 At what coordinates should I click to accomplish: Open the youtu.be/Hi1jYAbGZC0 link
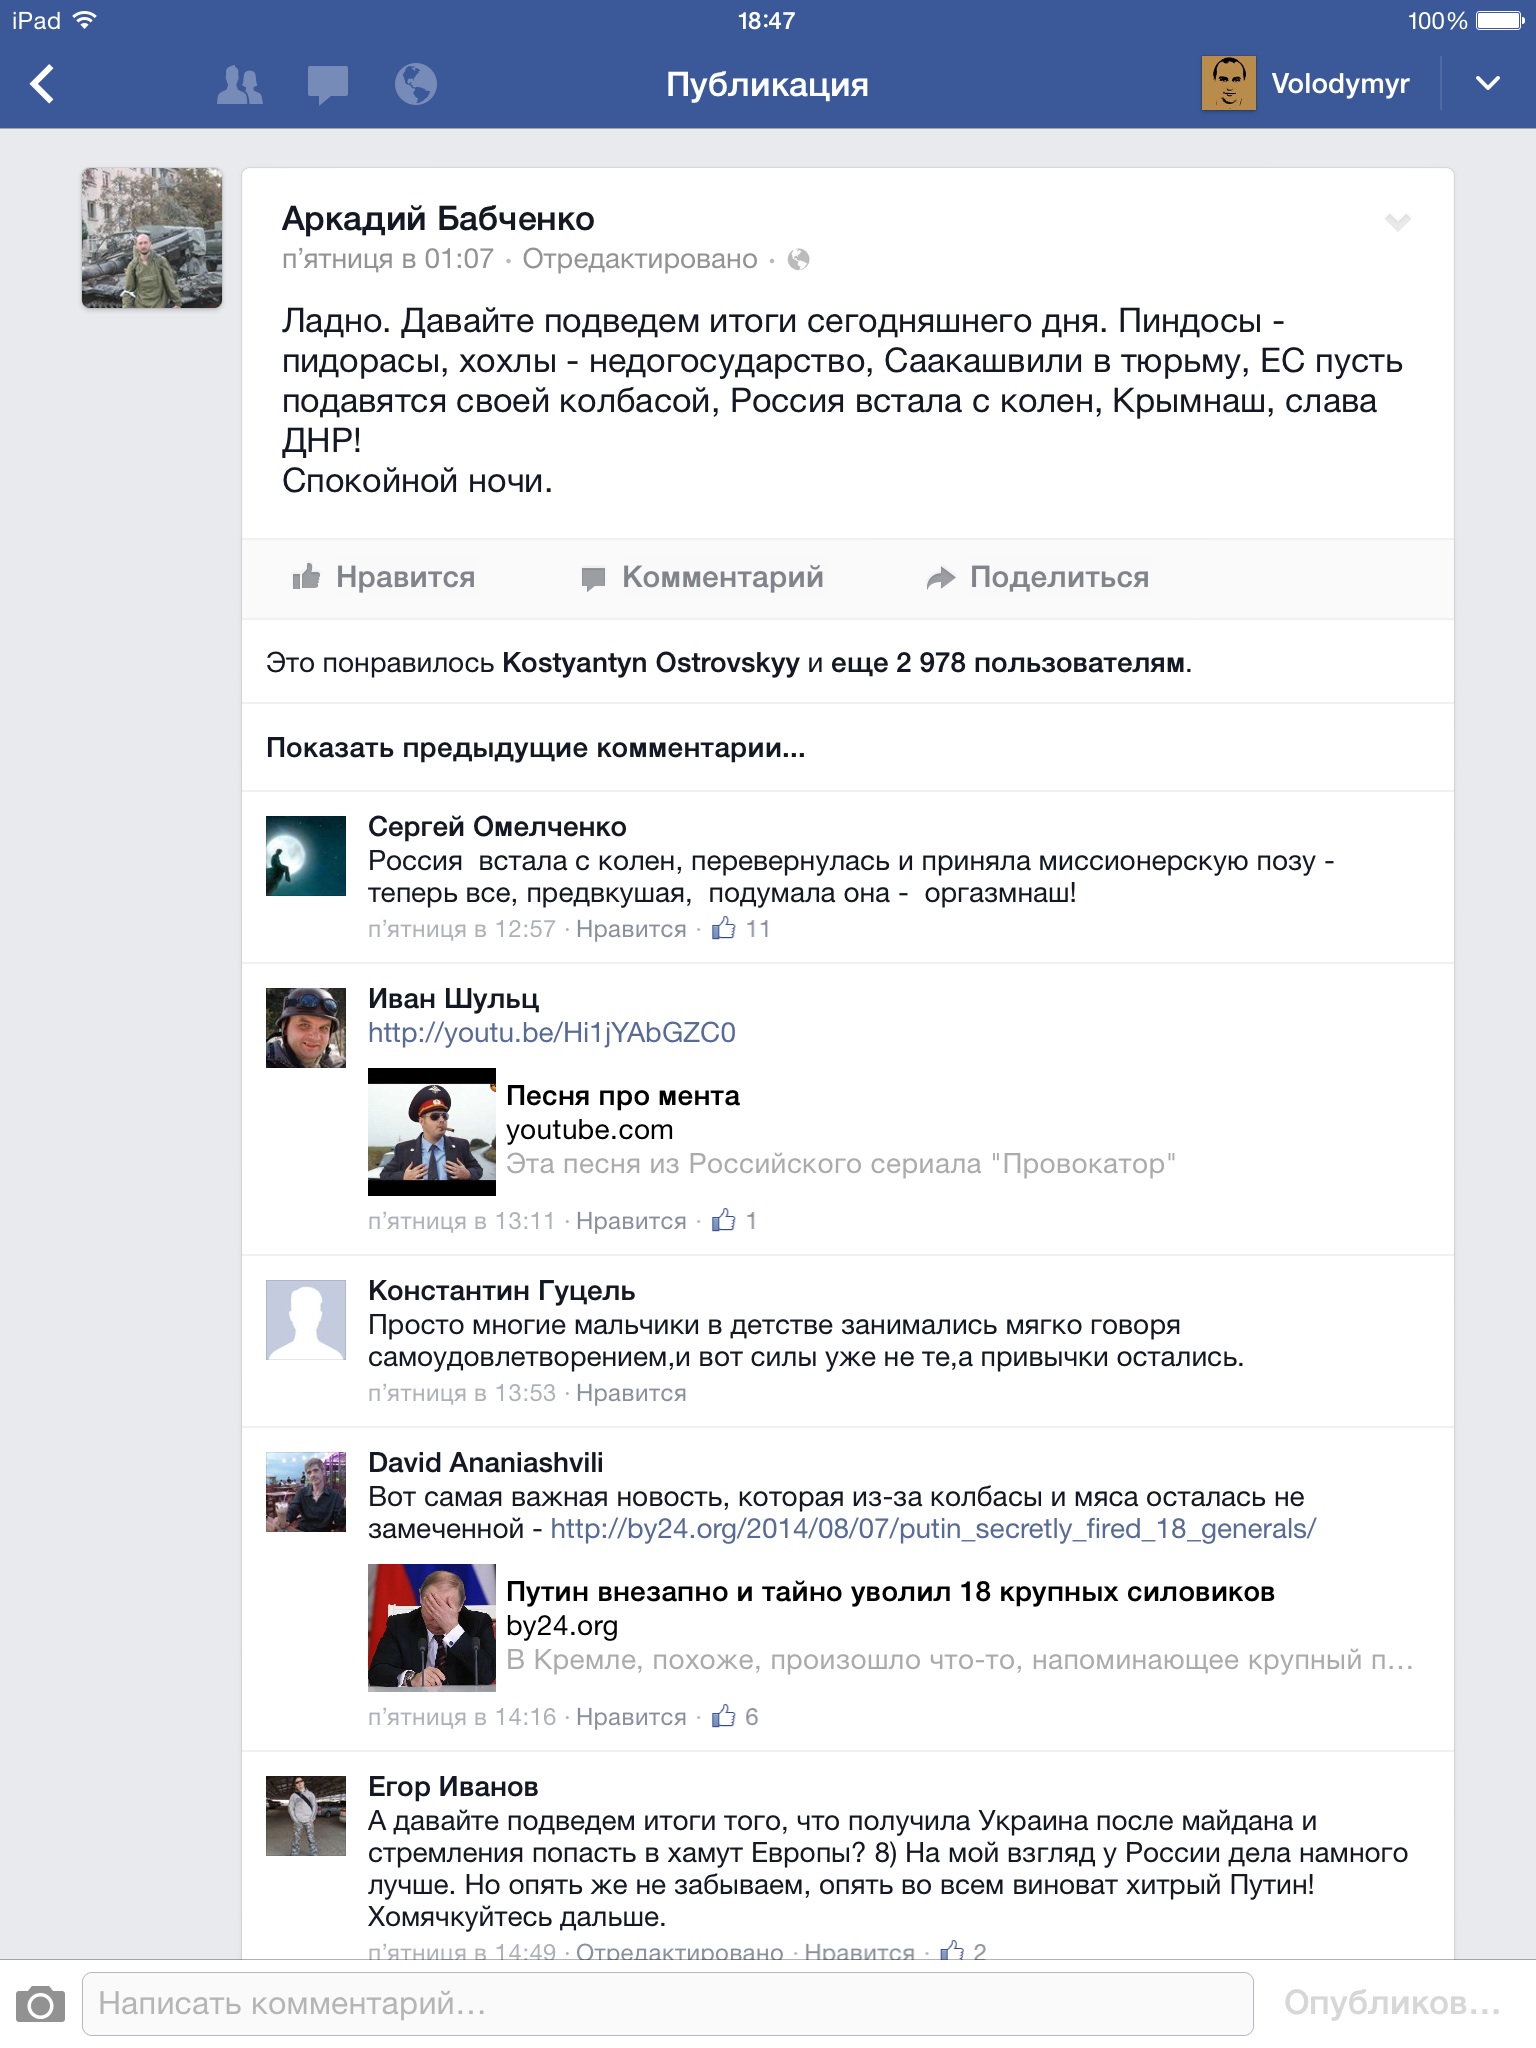click(552, 1033)
